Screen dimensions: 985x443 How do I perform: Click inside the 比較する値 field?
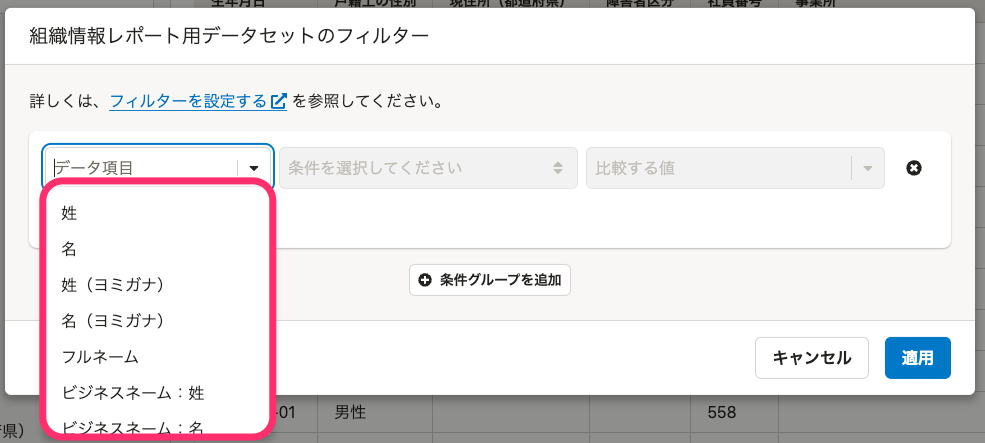(x=719, y=168)
